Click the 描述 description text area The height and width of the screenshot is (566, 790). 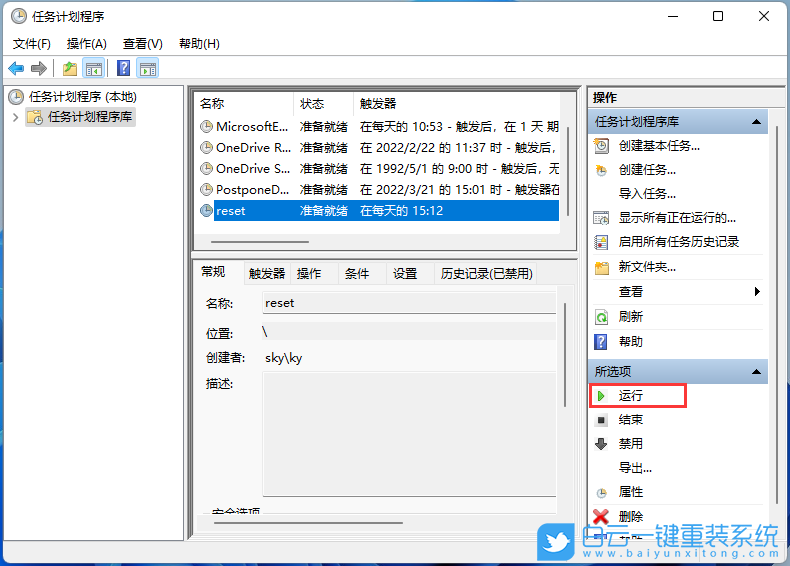pyautogui.click(x=409, y=434)
